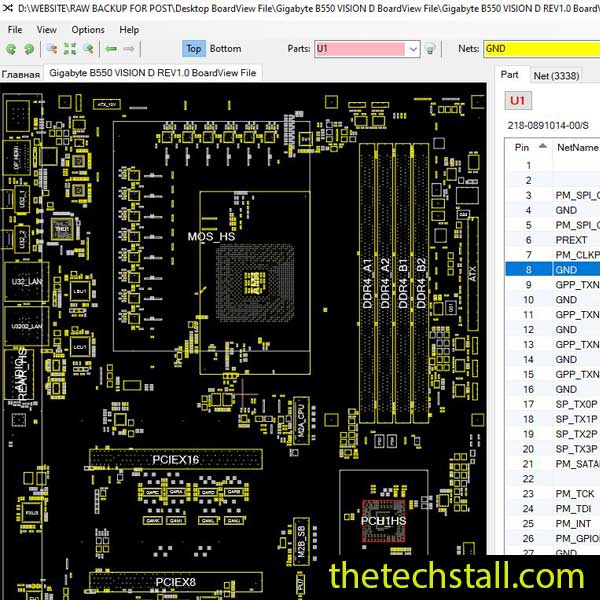
Task: Select pin 10 GND row
Action: [x=553, y=300]
